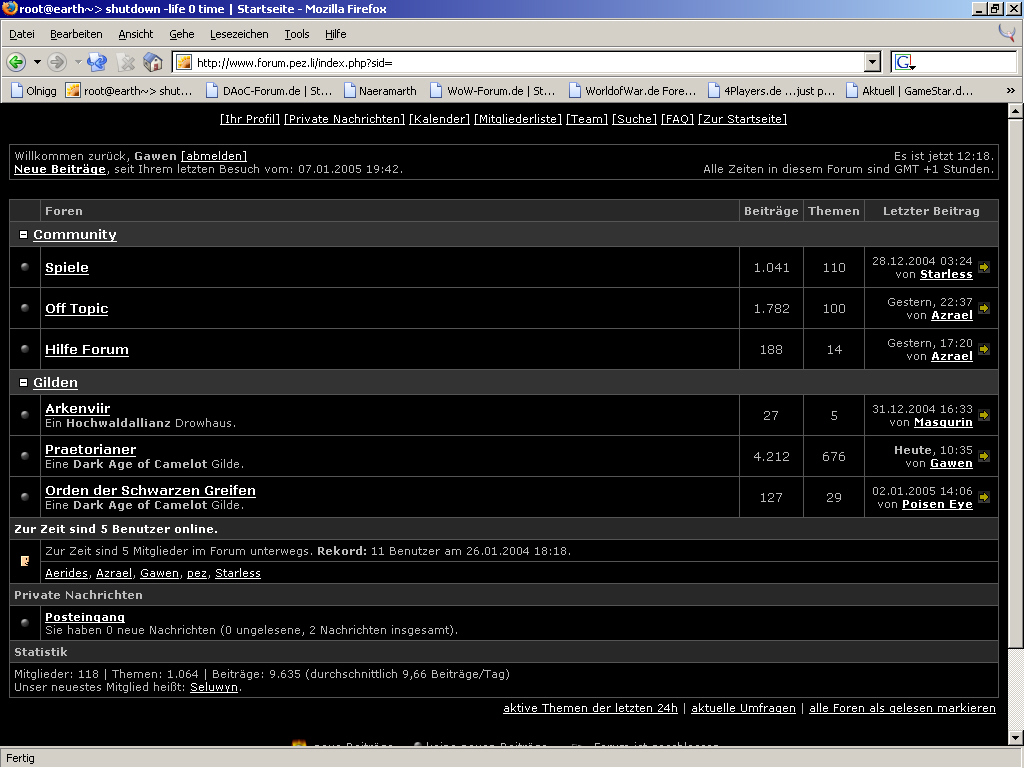The image size is (1024, 768).
Task: Open last post arrow in Praetorianer row
Action: 984,457
